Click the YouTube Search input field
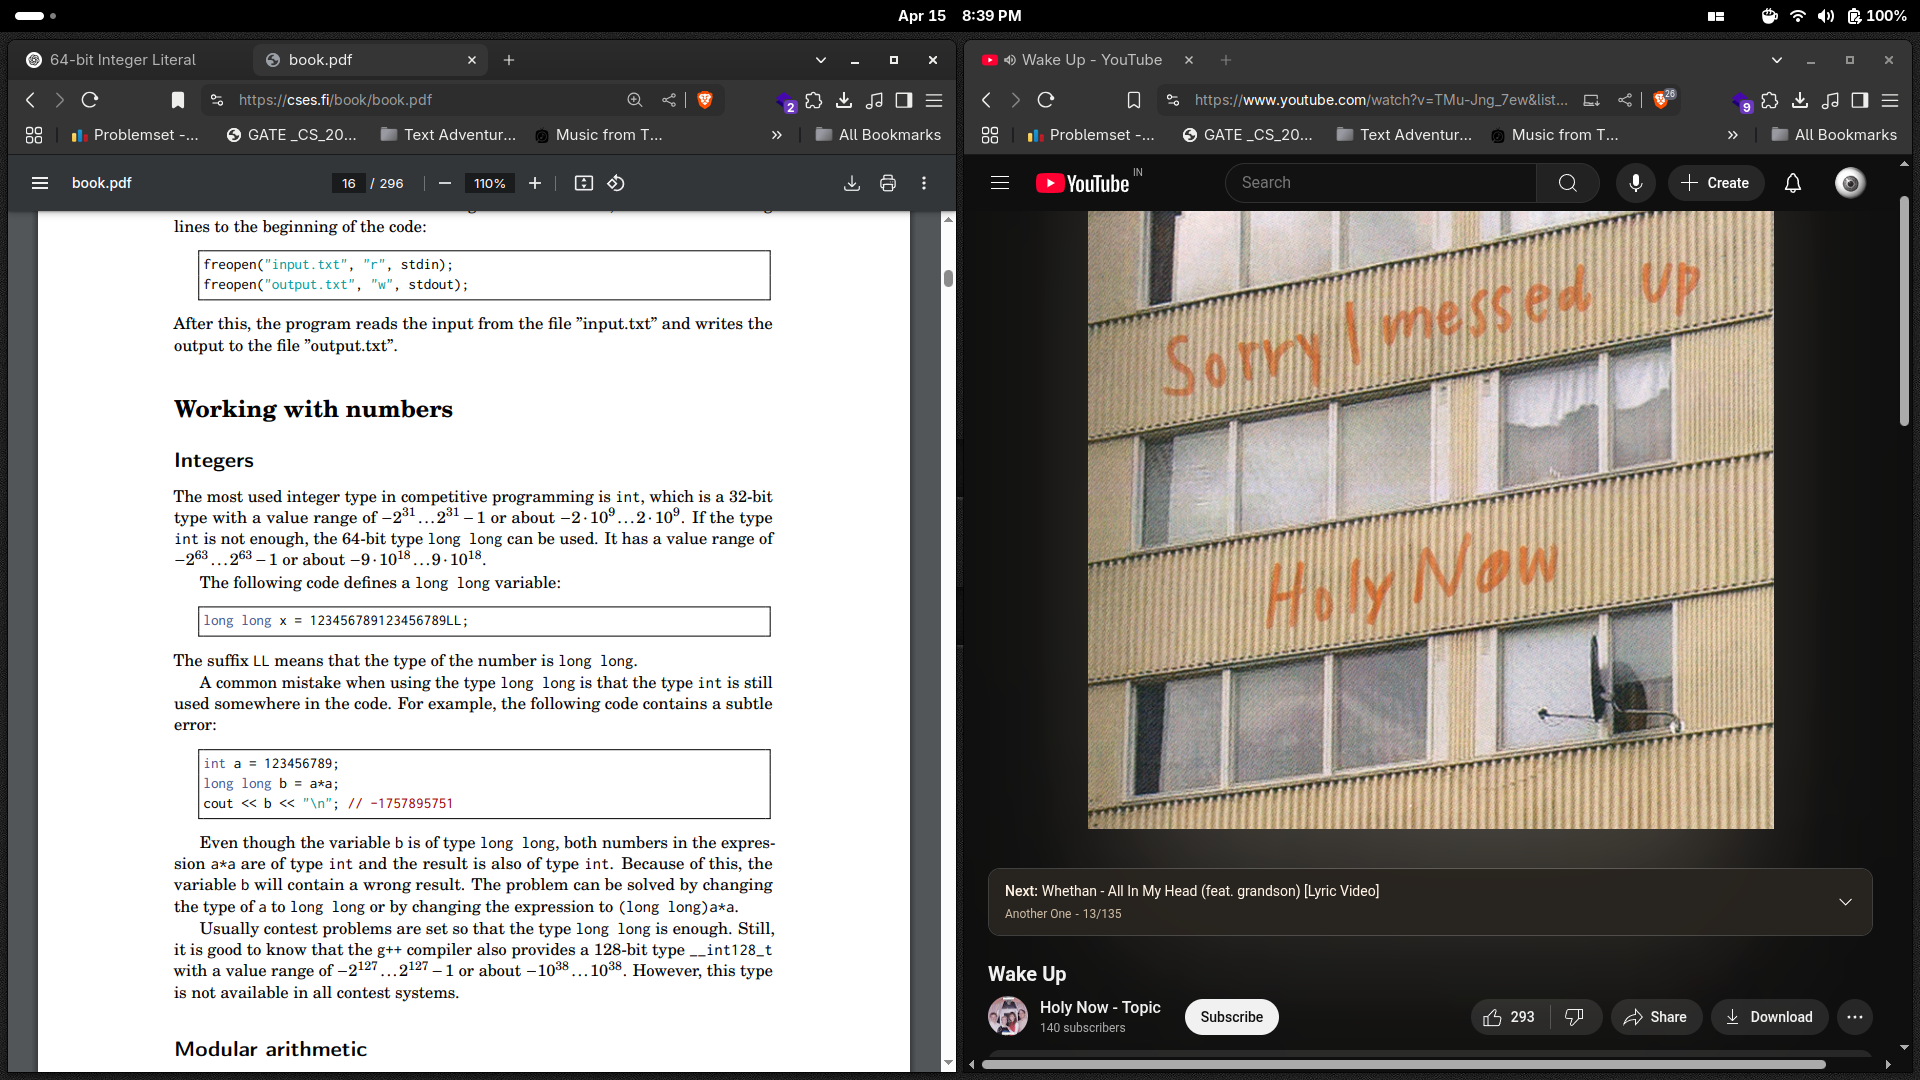The width and height of the screenshot is (1920, 1080). coord(1380,183)
